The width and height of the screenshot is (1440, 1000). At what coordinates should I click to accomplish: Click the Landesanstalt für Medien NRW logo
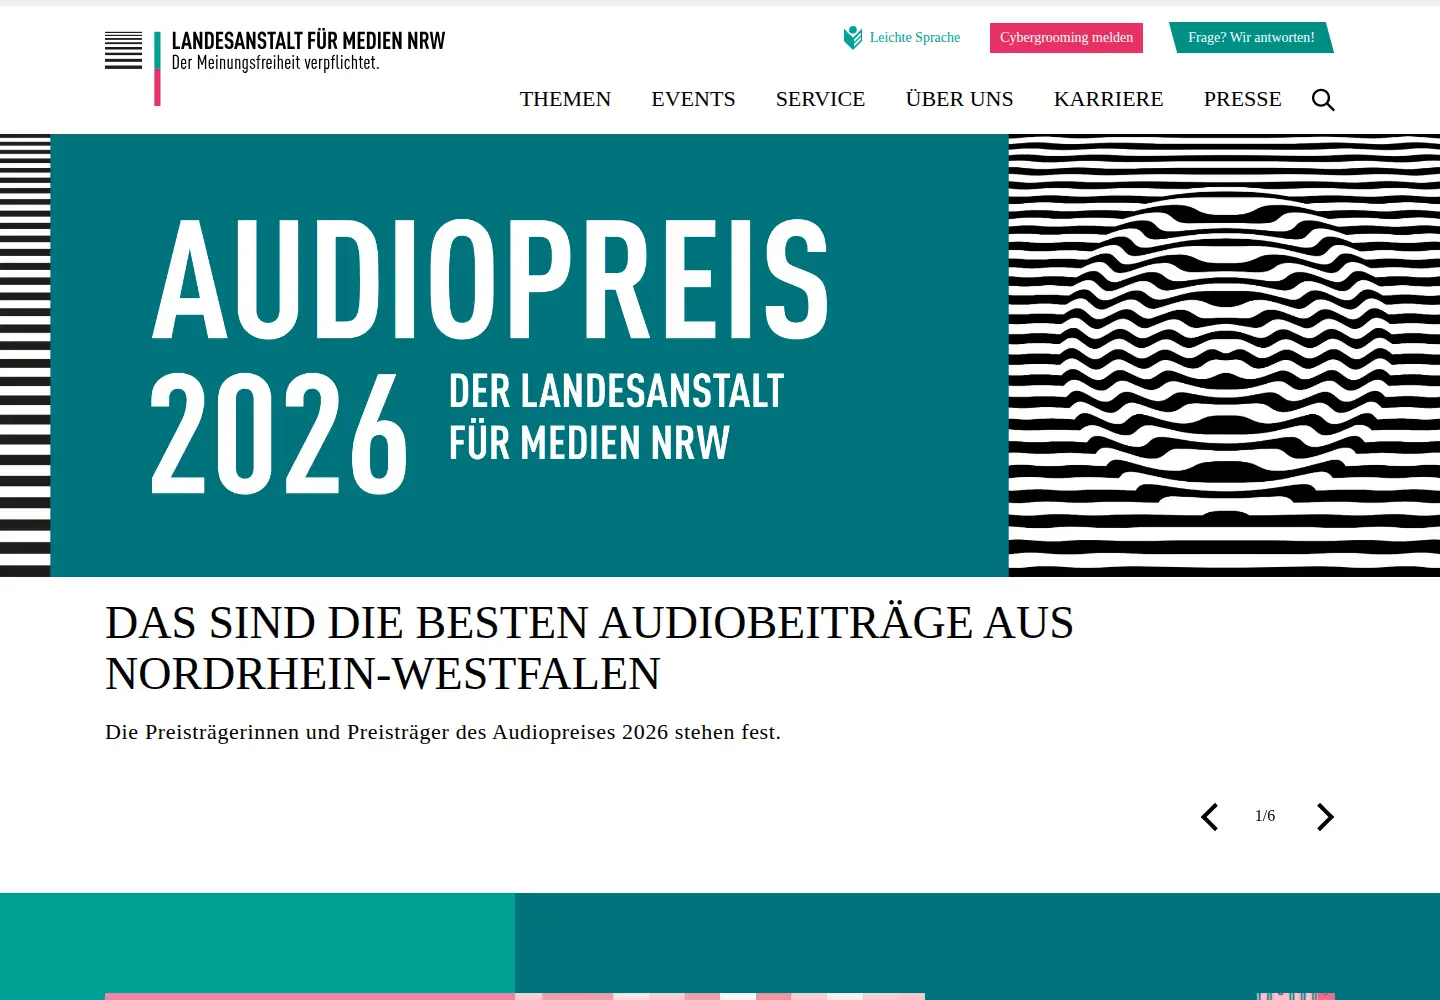pyautogui.click(x=275, y=68)
